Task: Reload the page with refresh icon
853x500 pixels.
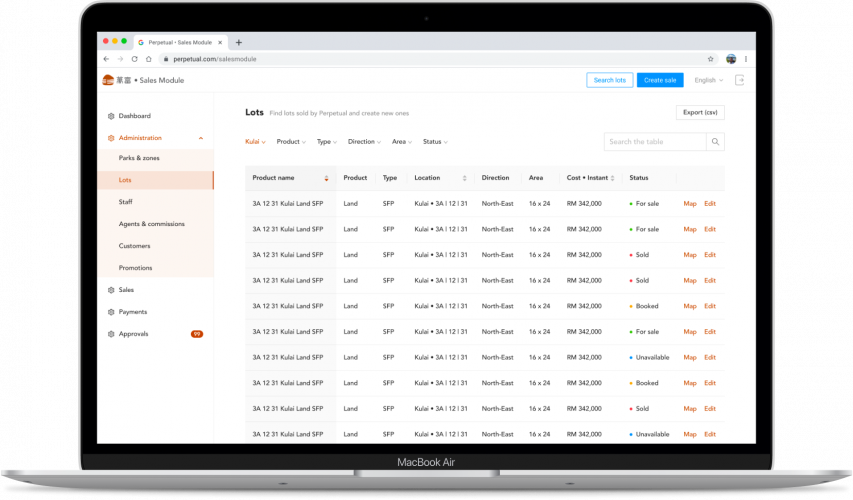Action: [x=134, y=59]
